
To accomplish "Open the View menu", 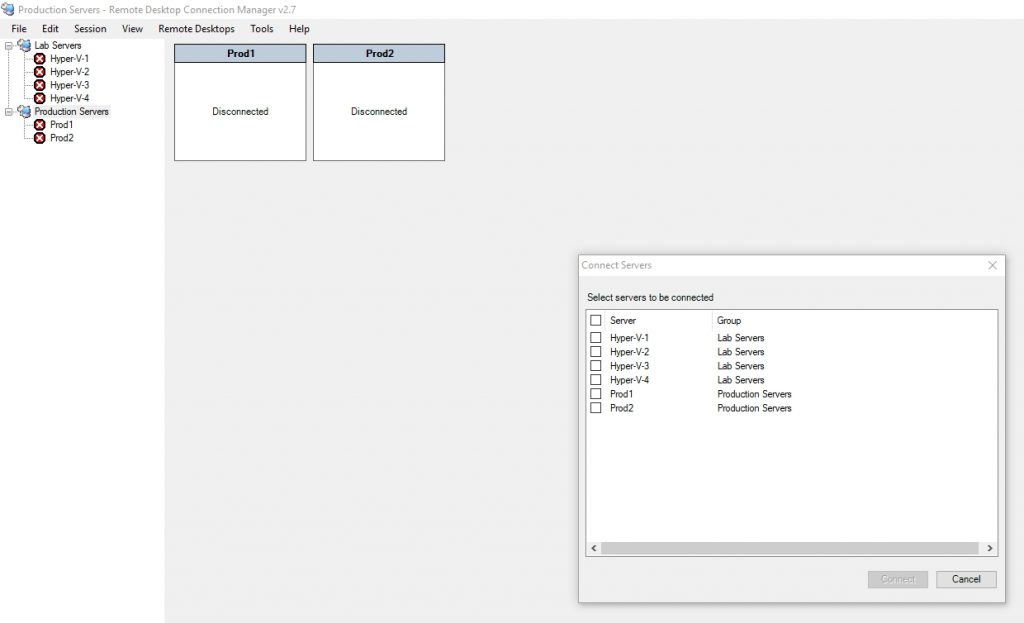I will (x=132, y=29).
